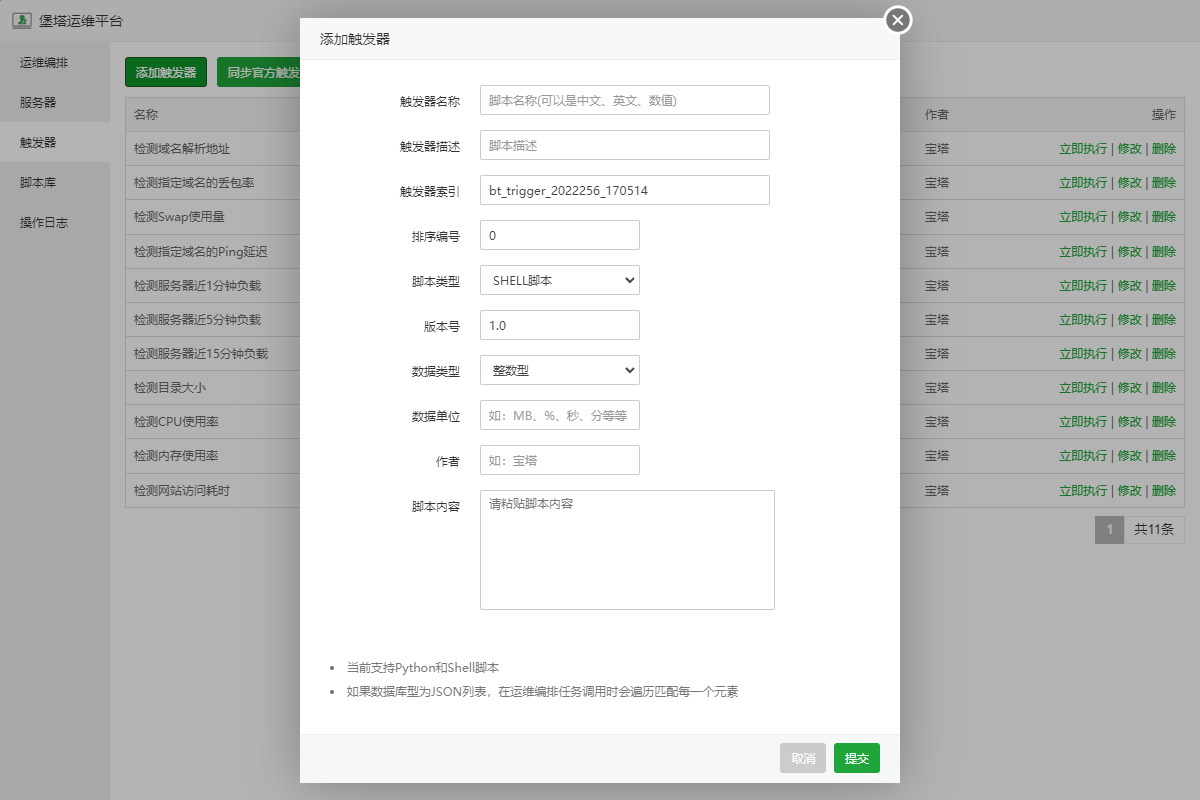Expand the 数据类型 dropdown

click(x=559, y=371)
